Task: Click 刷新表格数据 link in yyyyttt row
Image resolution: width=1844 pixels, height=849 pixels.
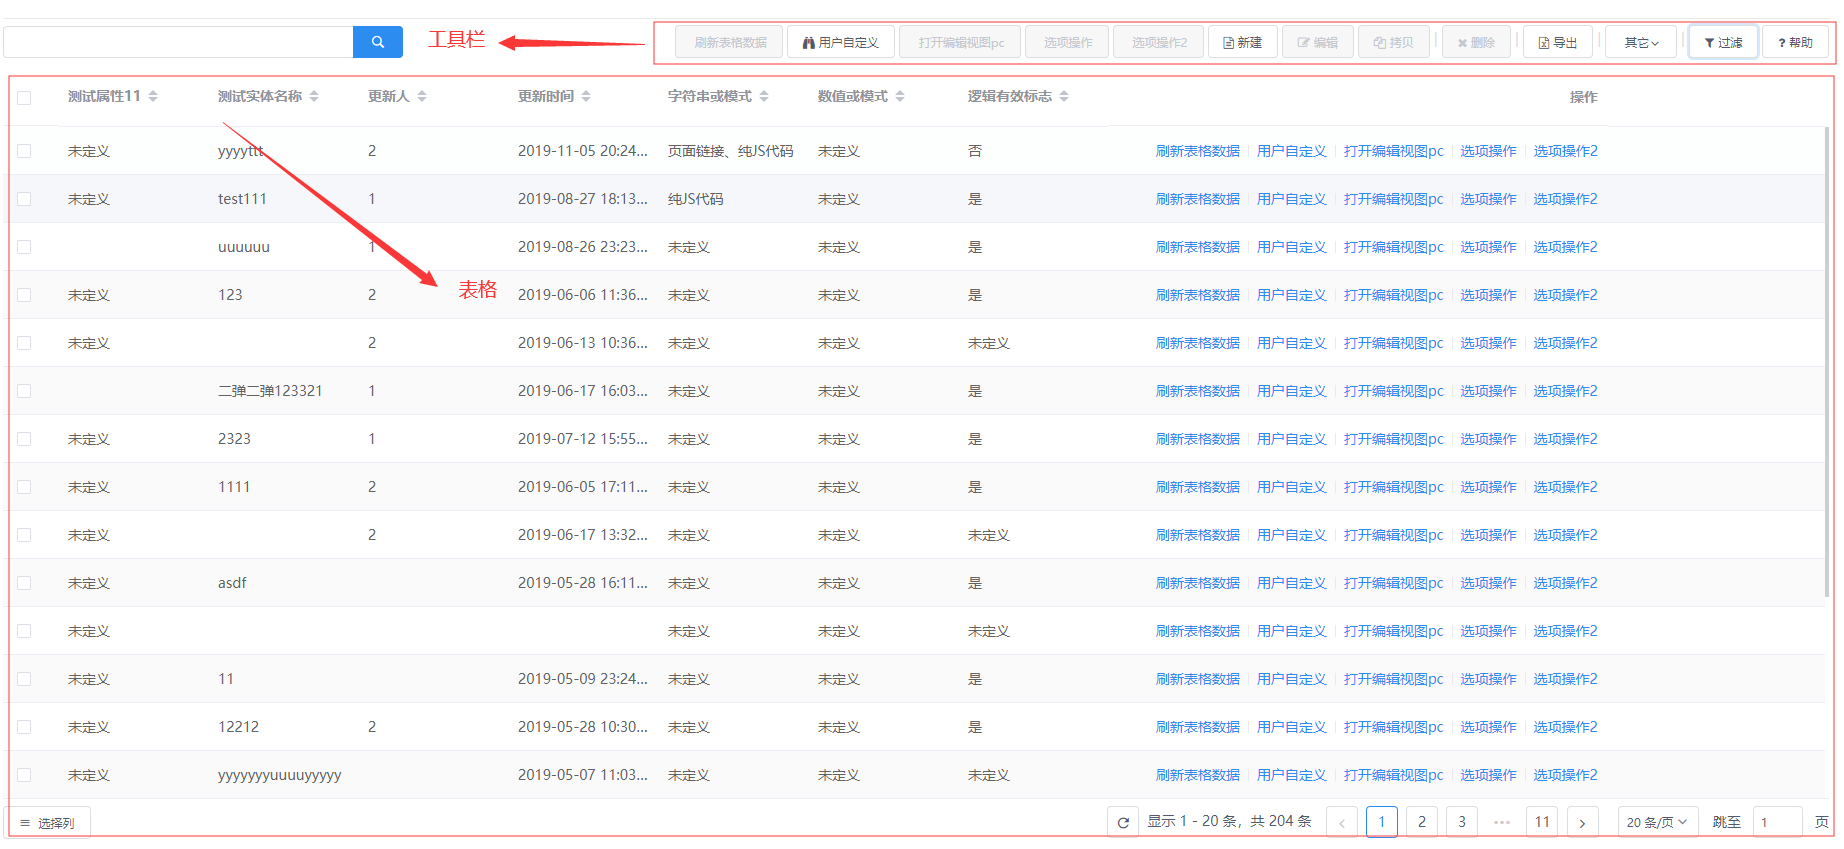Action: tap(1198, 151)
